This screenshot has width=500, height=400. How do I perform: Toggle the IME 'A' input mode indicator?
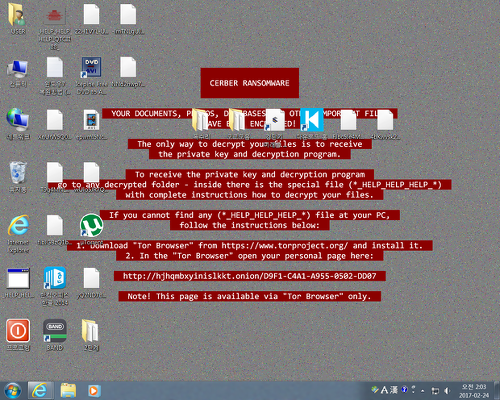pyautogui.click(x=384, y=390)
